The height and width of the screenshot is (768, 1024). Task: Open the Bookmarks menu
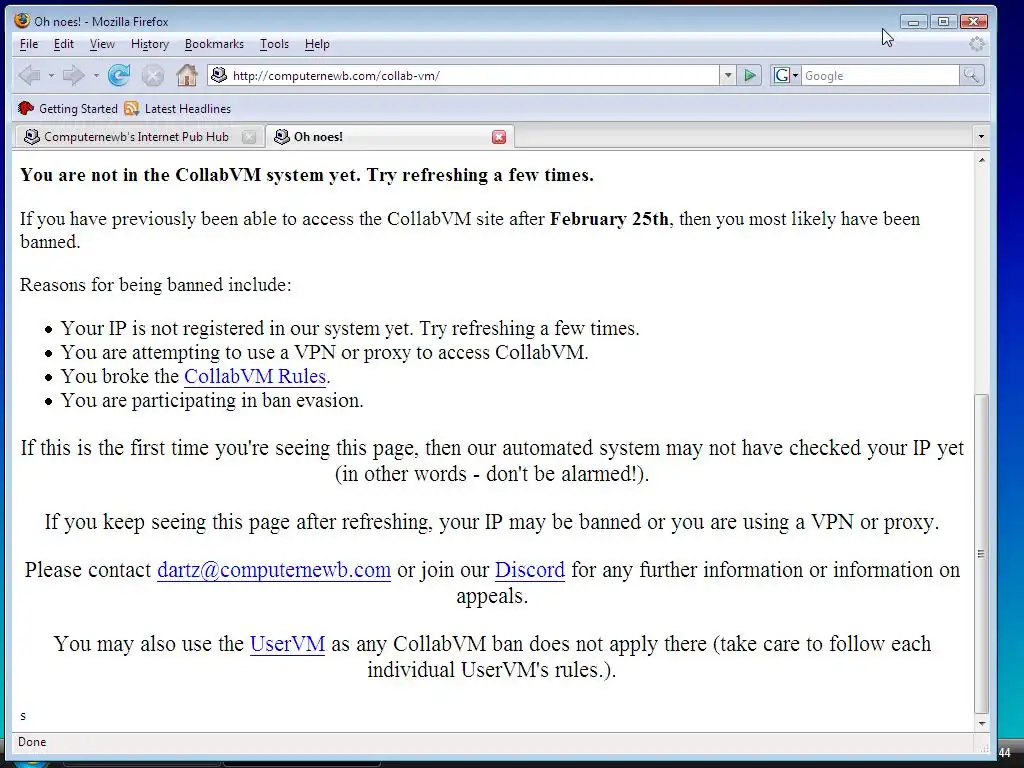214,44
